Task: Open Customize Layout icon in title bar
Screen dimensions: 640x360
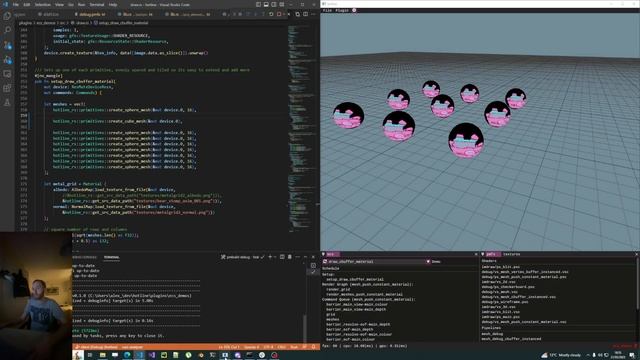Action: click(282, 4)
